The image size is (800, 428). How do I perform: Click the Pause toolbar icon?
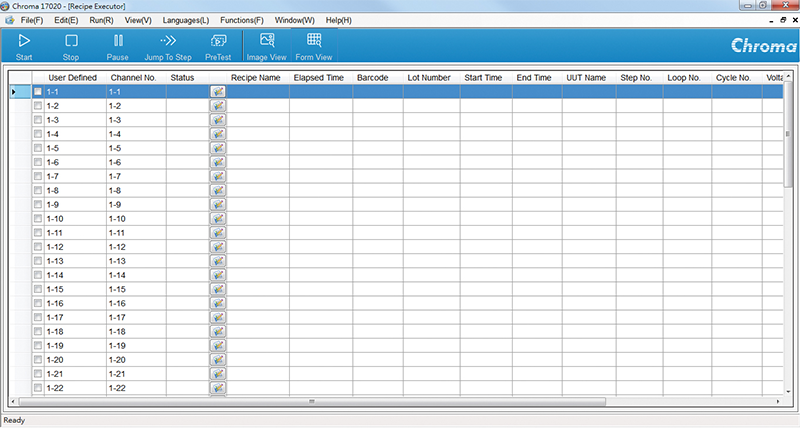tap(118, 46)
